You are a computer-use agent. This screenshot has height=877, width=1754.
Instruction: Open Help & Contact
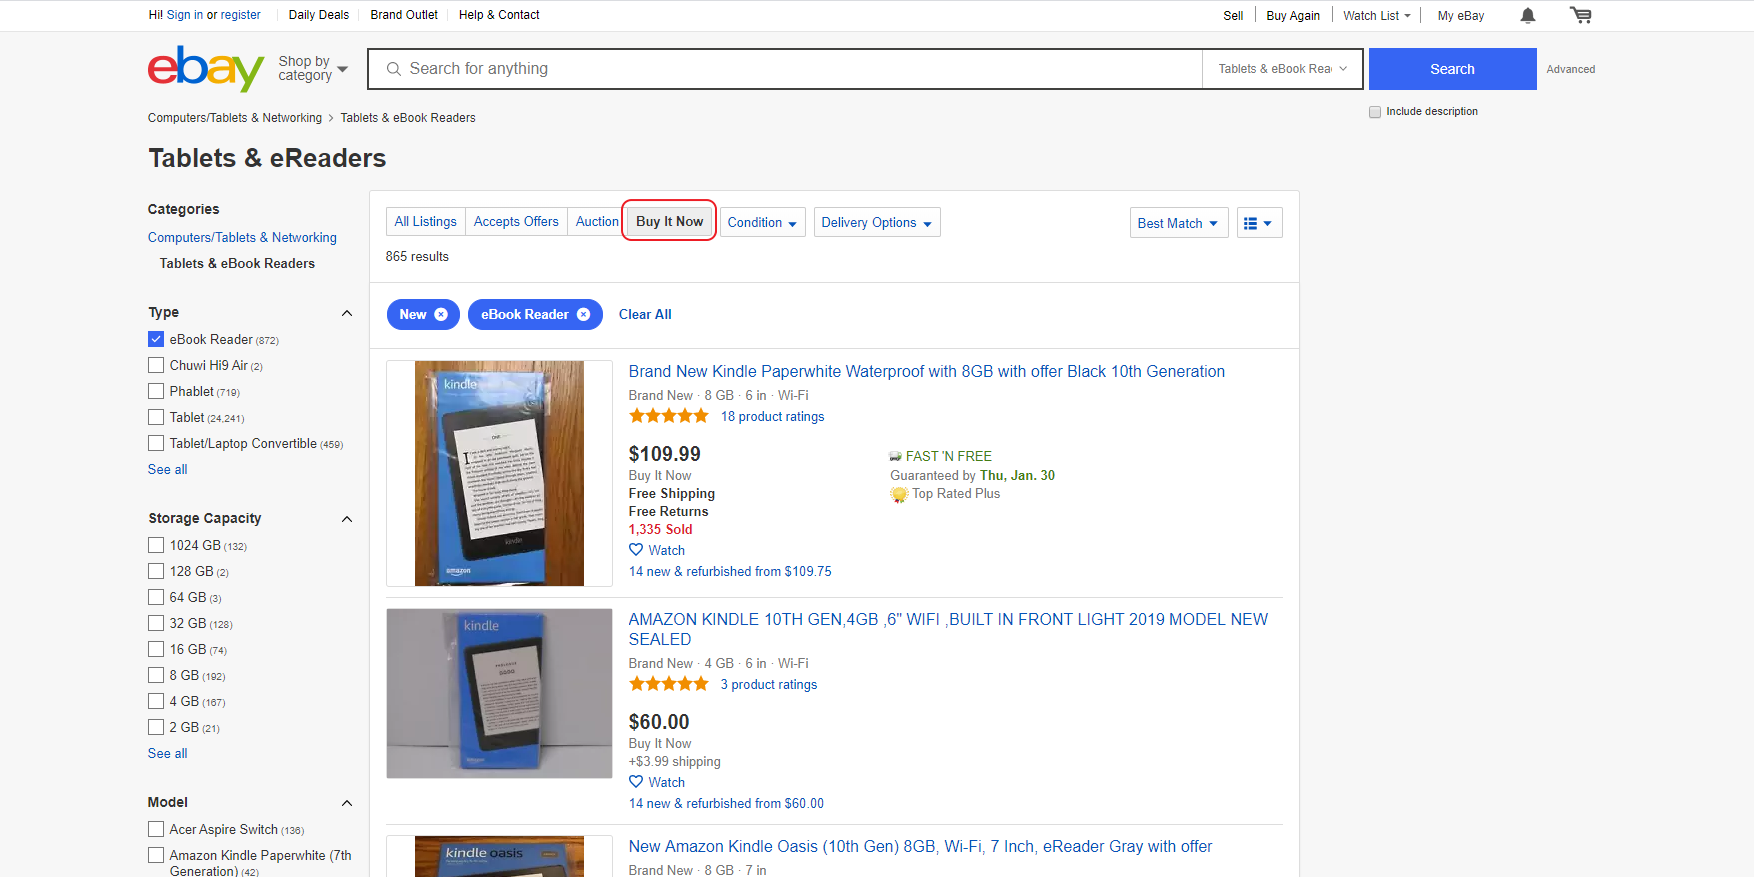point(499,15)
